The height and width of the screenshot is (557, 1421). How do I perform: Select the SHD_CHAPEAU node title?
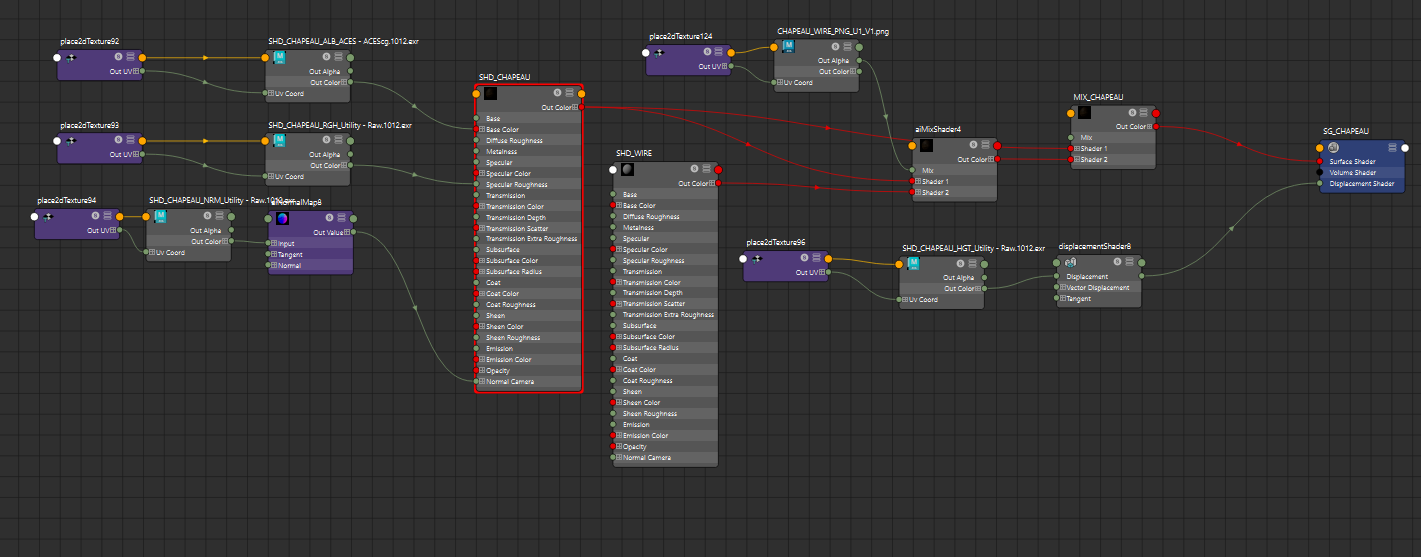[504, 77]
